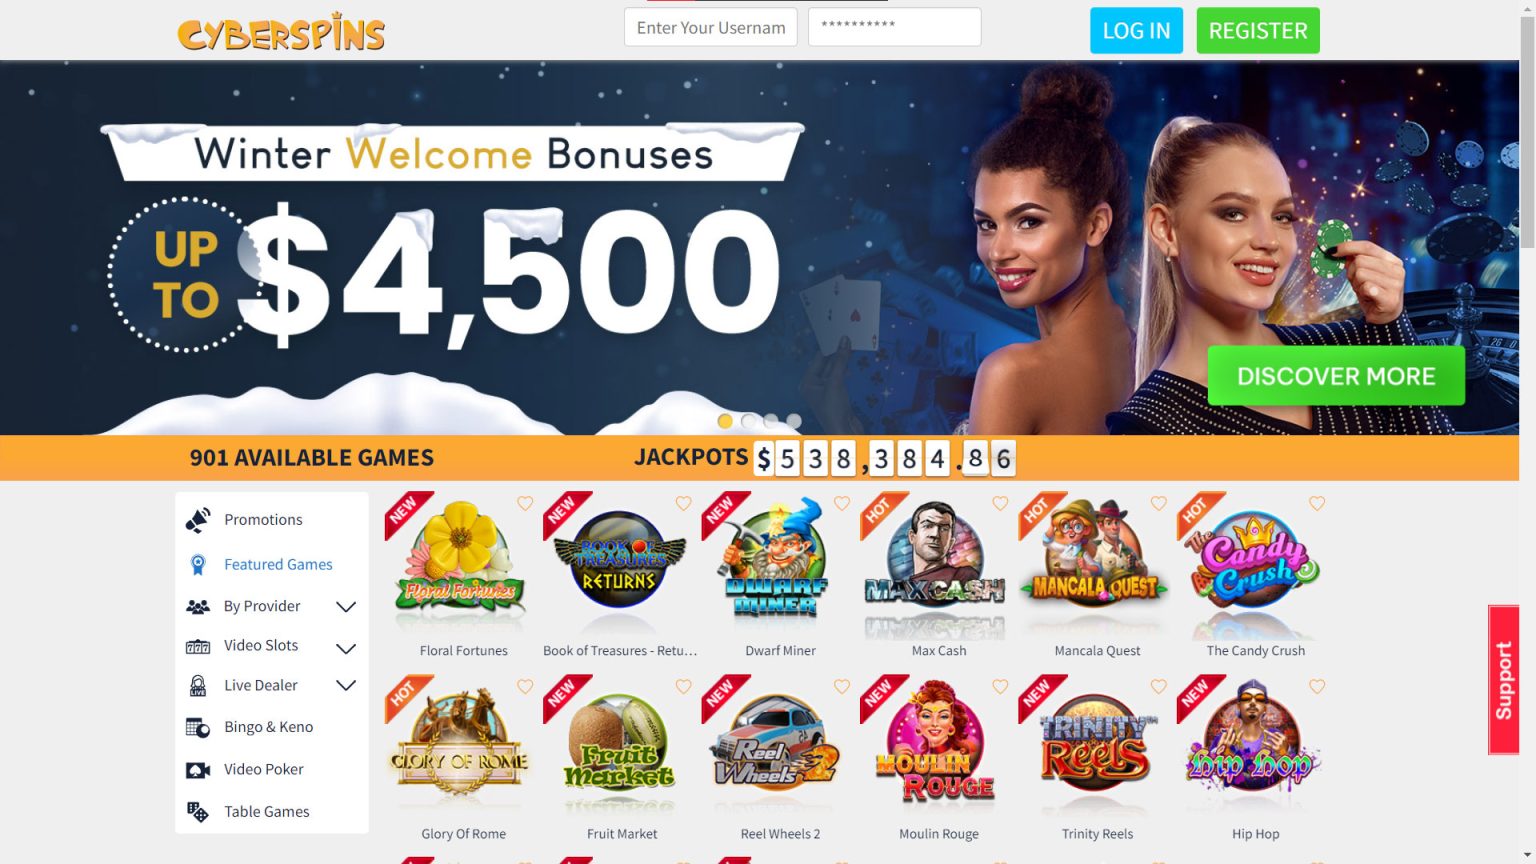Click the Live Dealer icon
Viewport: 1536px width, 864px height.
click(198, 686)
